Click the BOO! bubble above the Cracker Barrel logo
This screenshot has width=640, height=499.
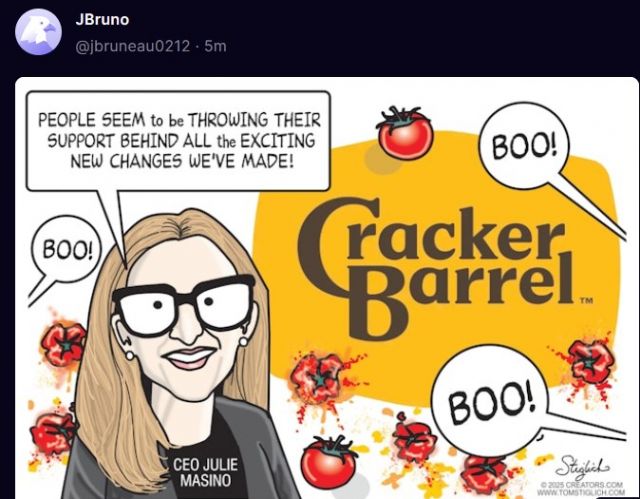pyautogui.click(x=524, y=146)
